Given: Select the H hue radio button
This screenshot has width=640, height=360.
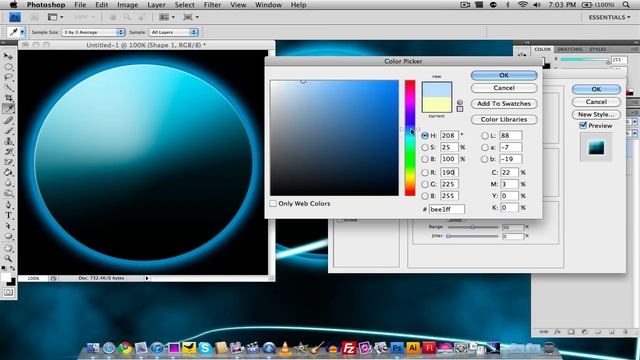Looking at the screenshot, I should [425, 136].
